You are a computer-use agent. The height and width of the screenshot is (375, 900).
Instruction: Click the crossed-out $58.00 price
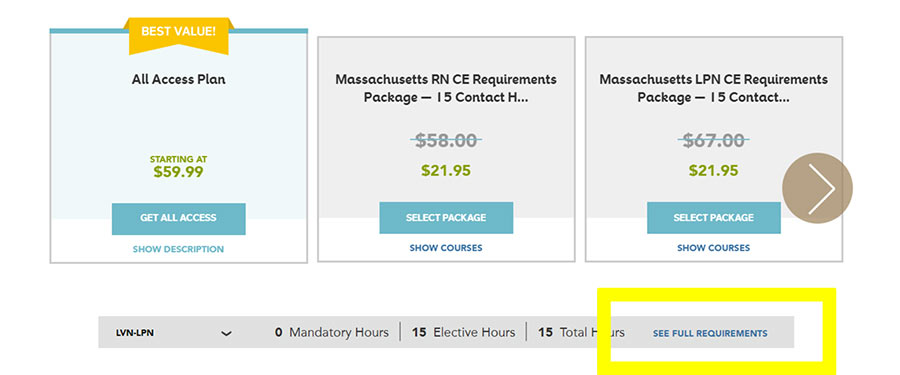(x=446, y=140)
